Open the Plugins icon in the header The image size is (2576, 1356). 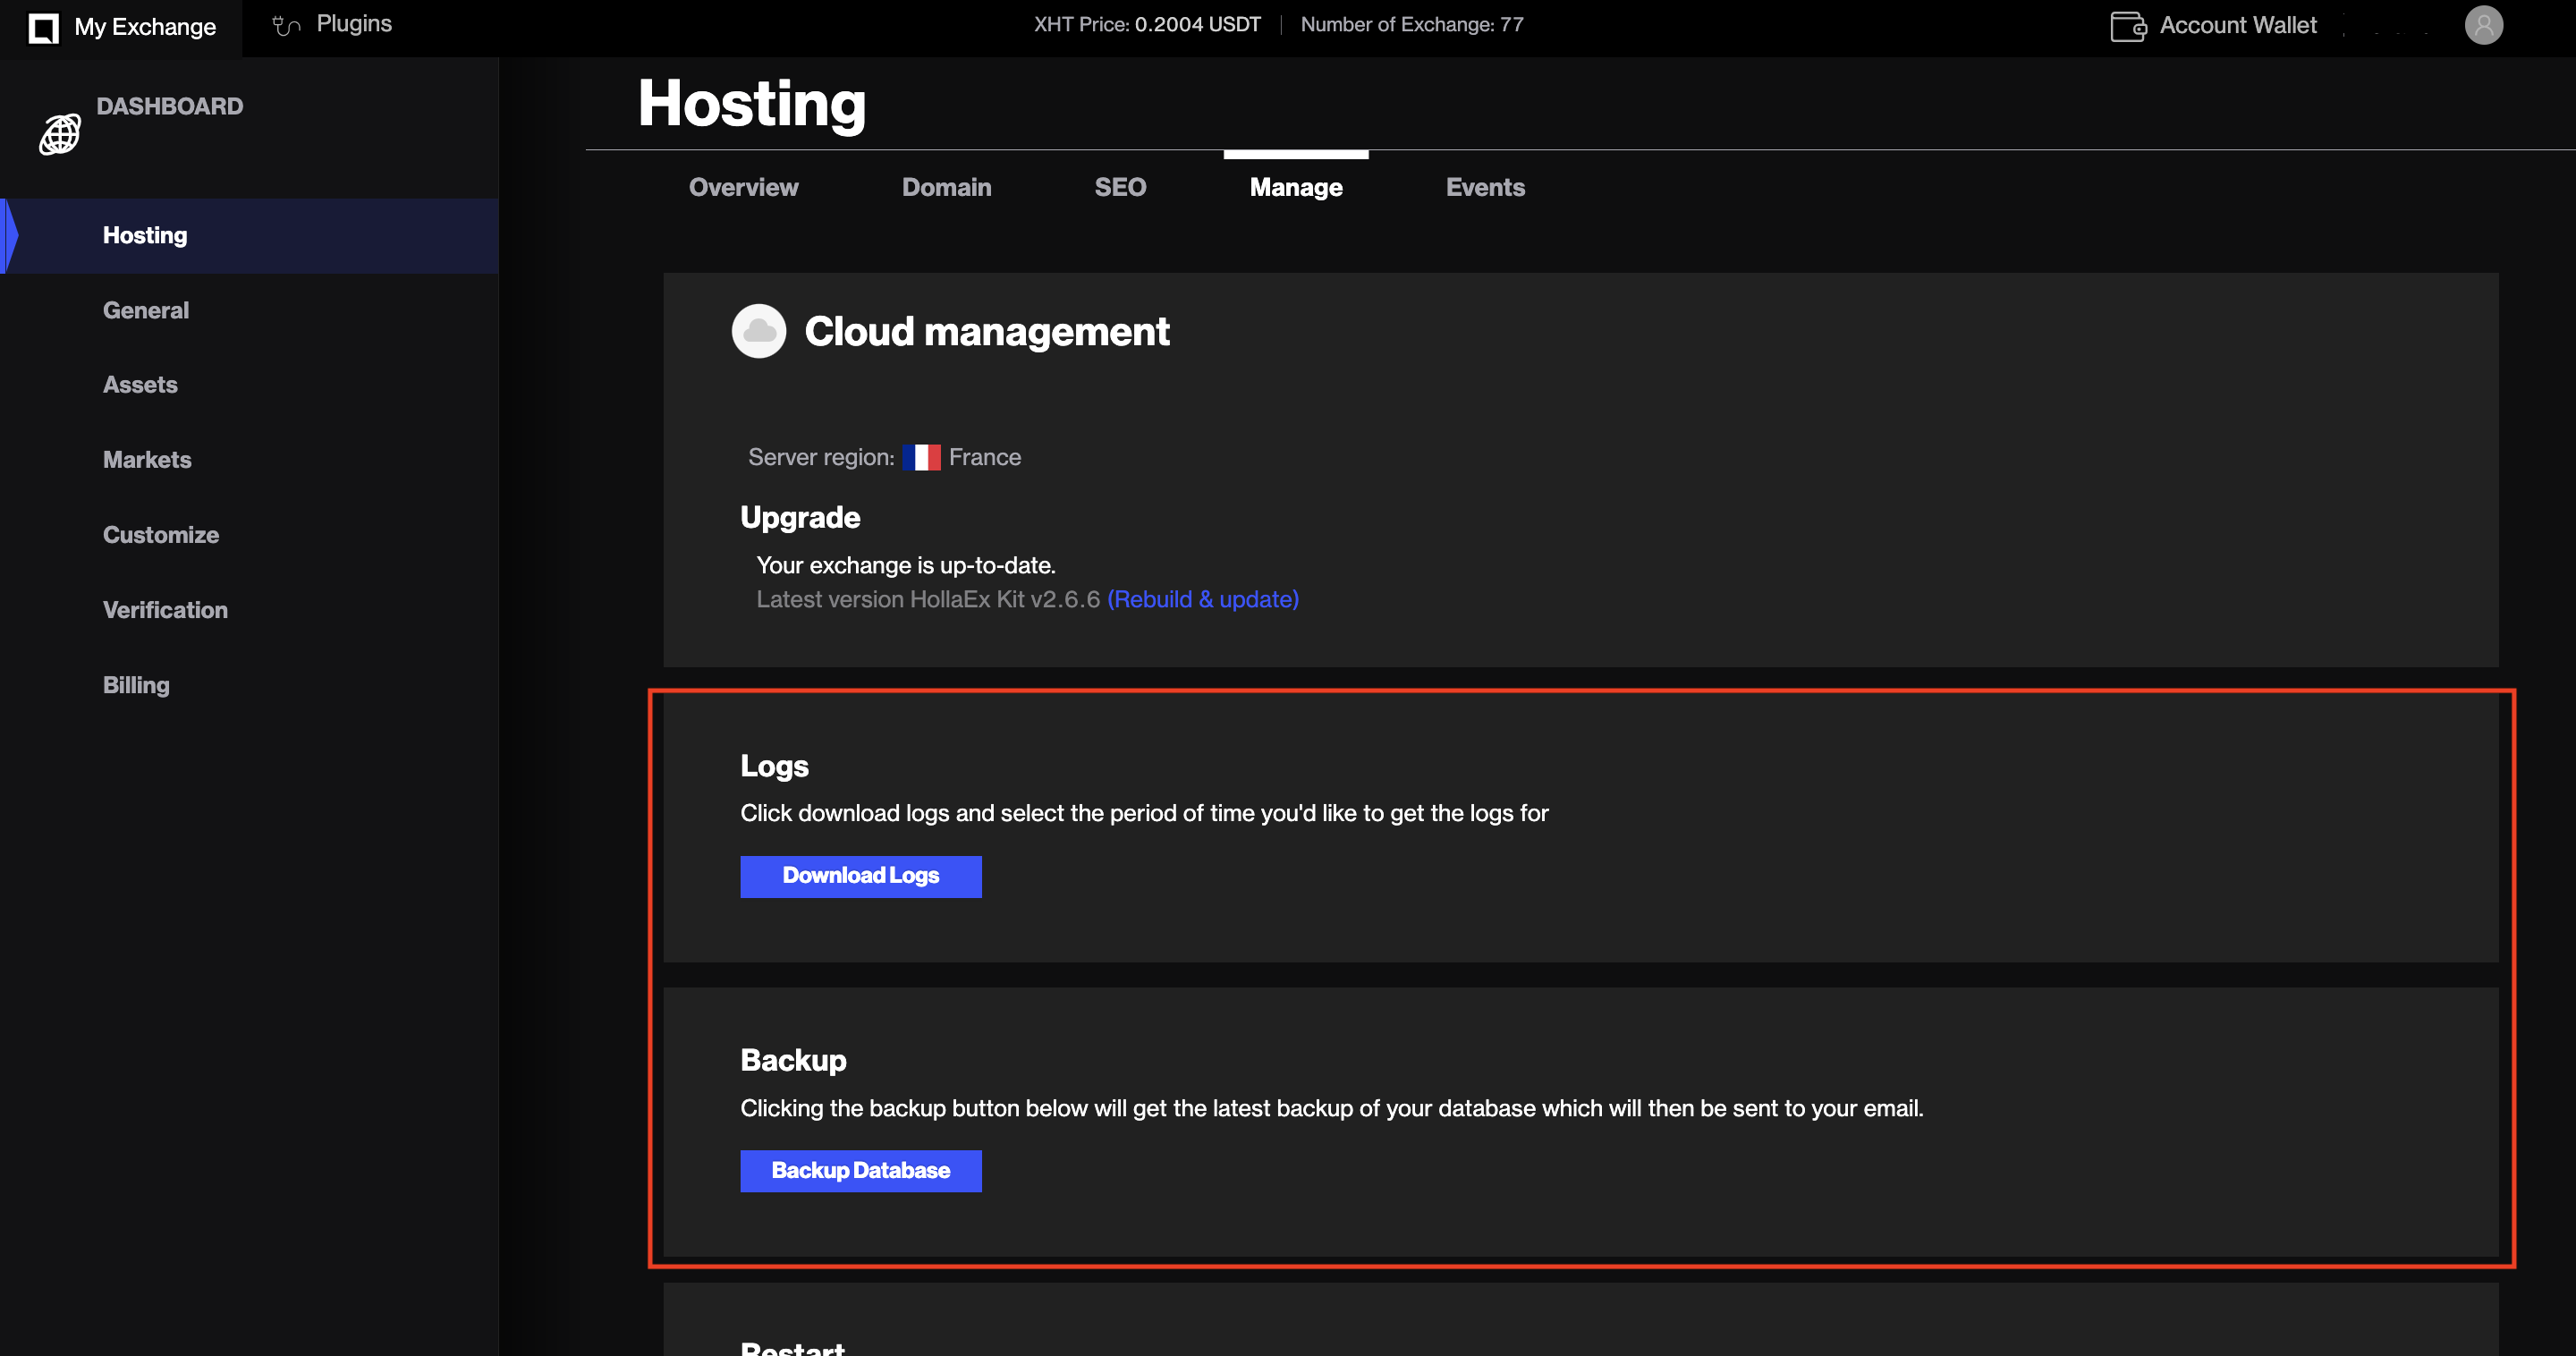[x=286, y=25]
